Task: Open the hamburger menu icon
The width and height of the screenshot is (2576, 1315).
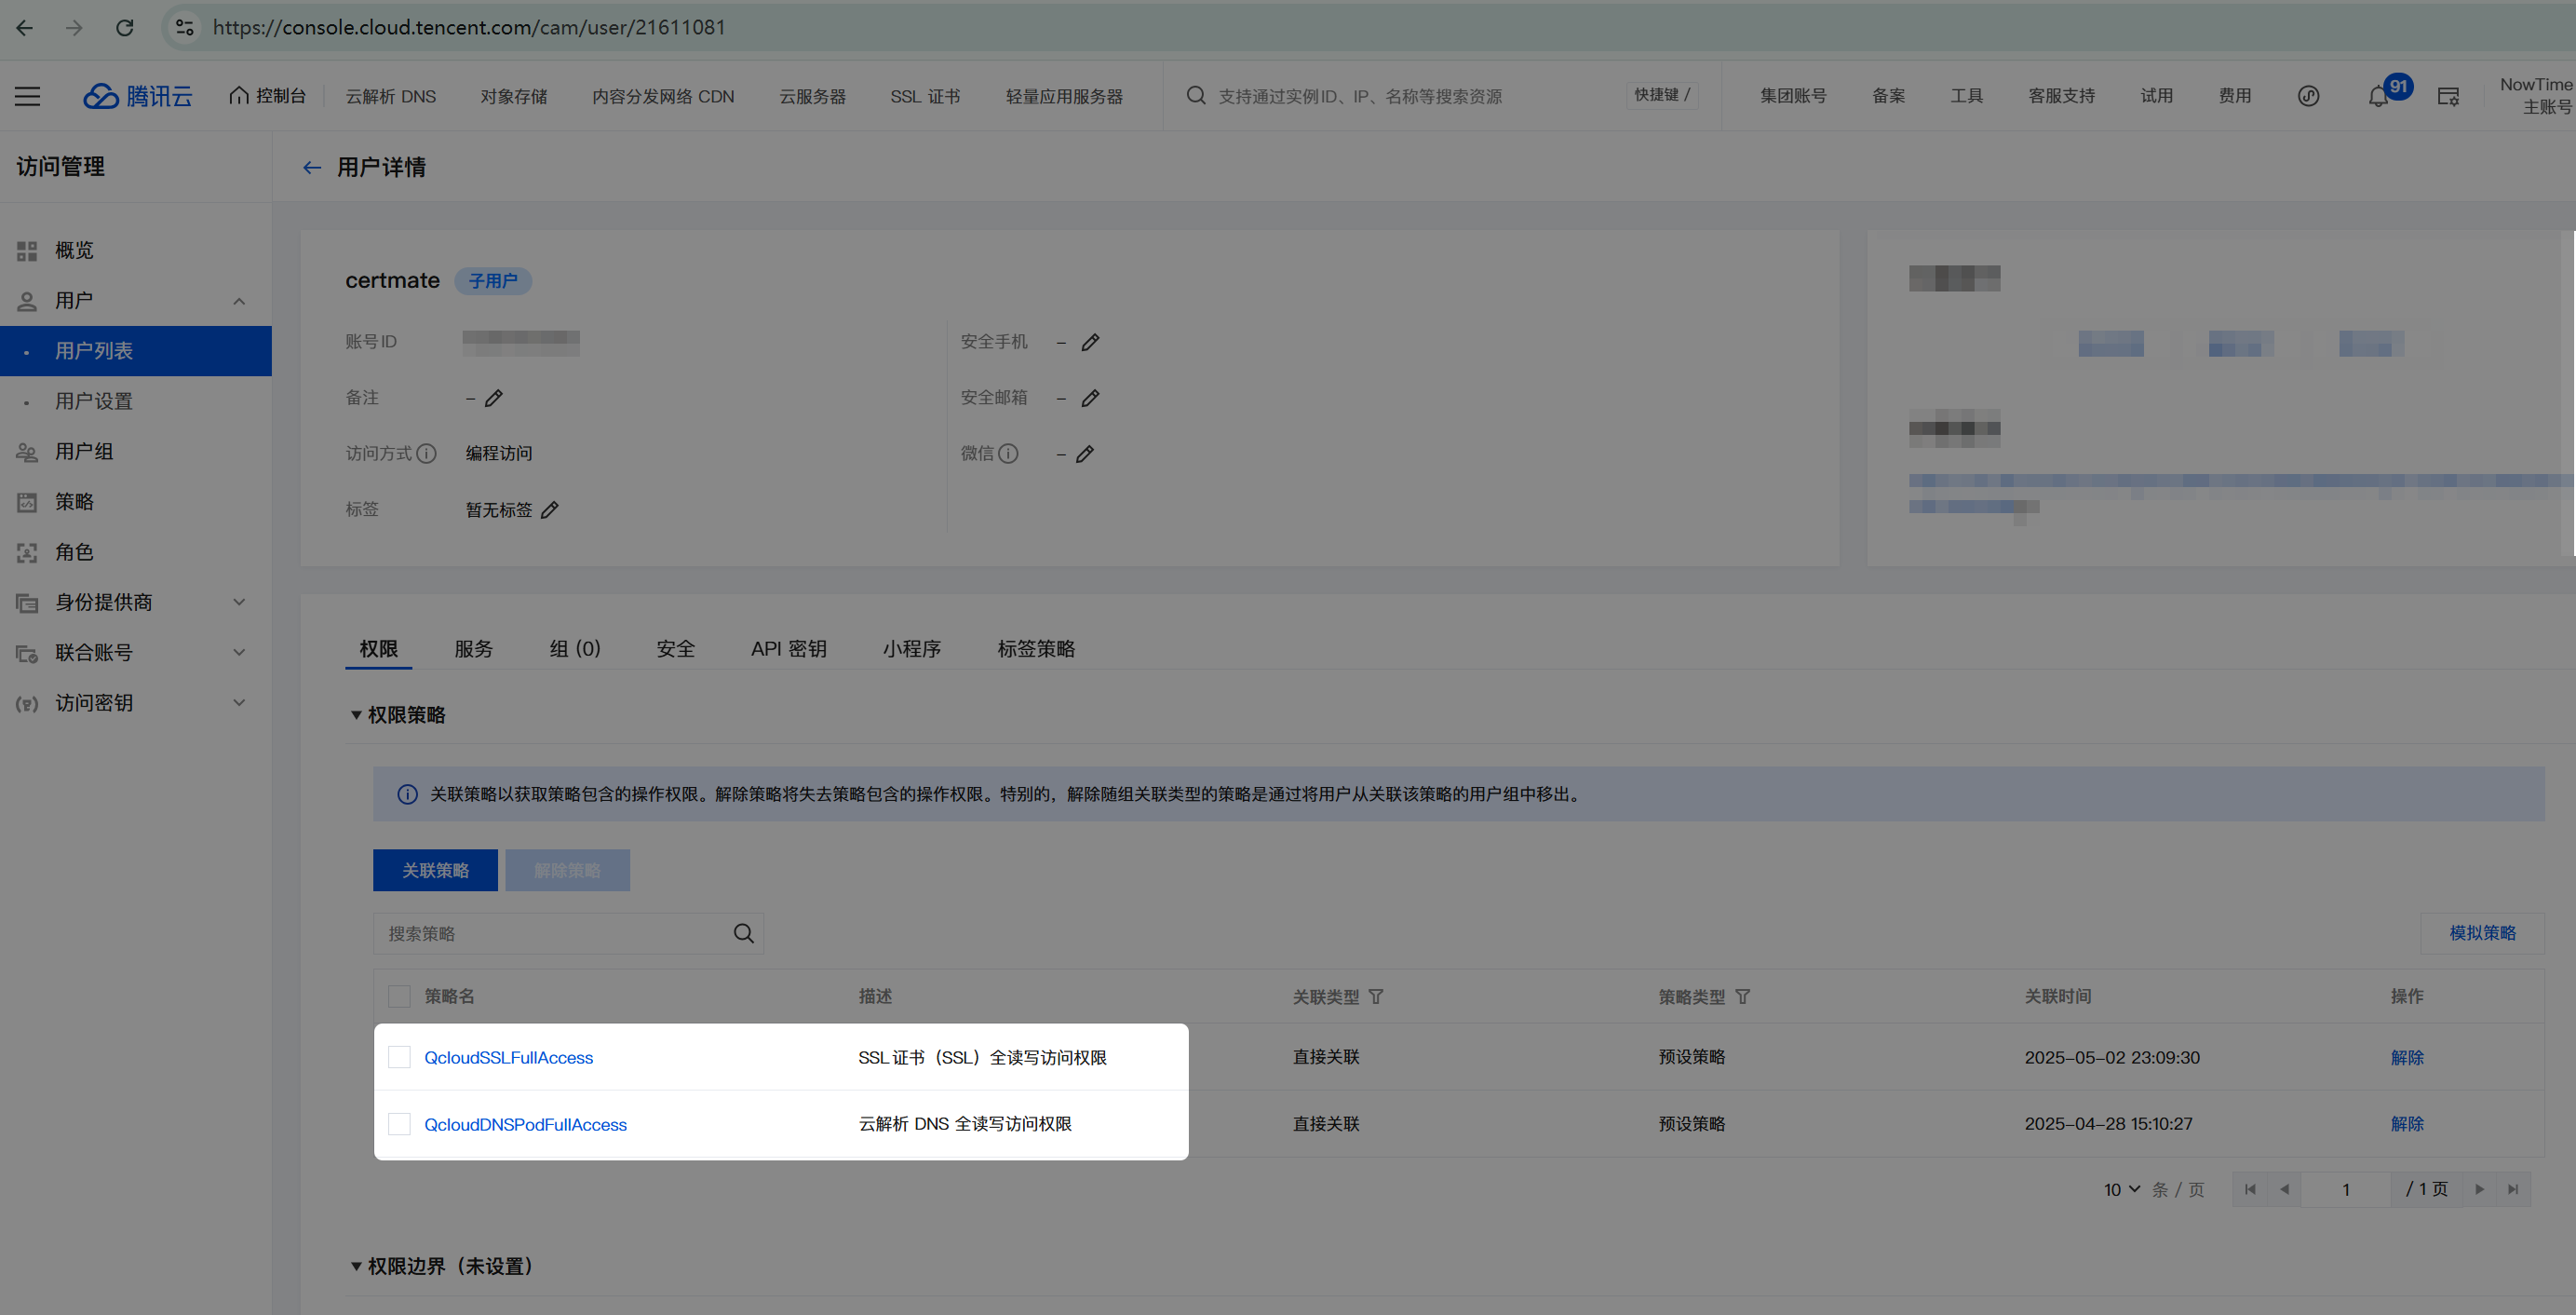Action: click(28, 96)
